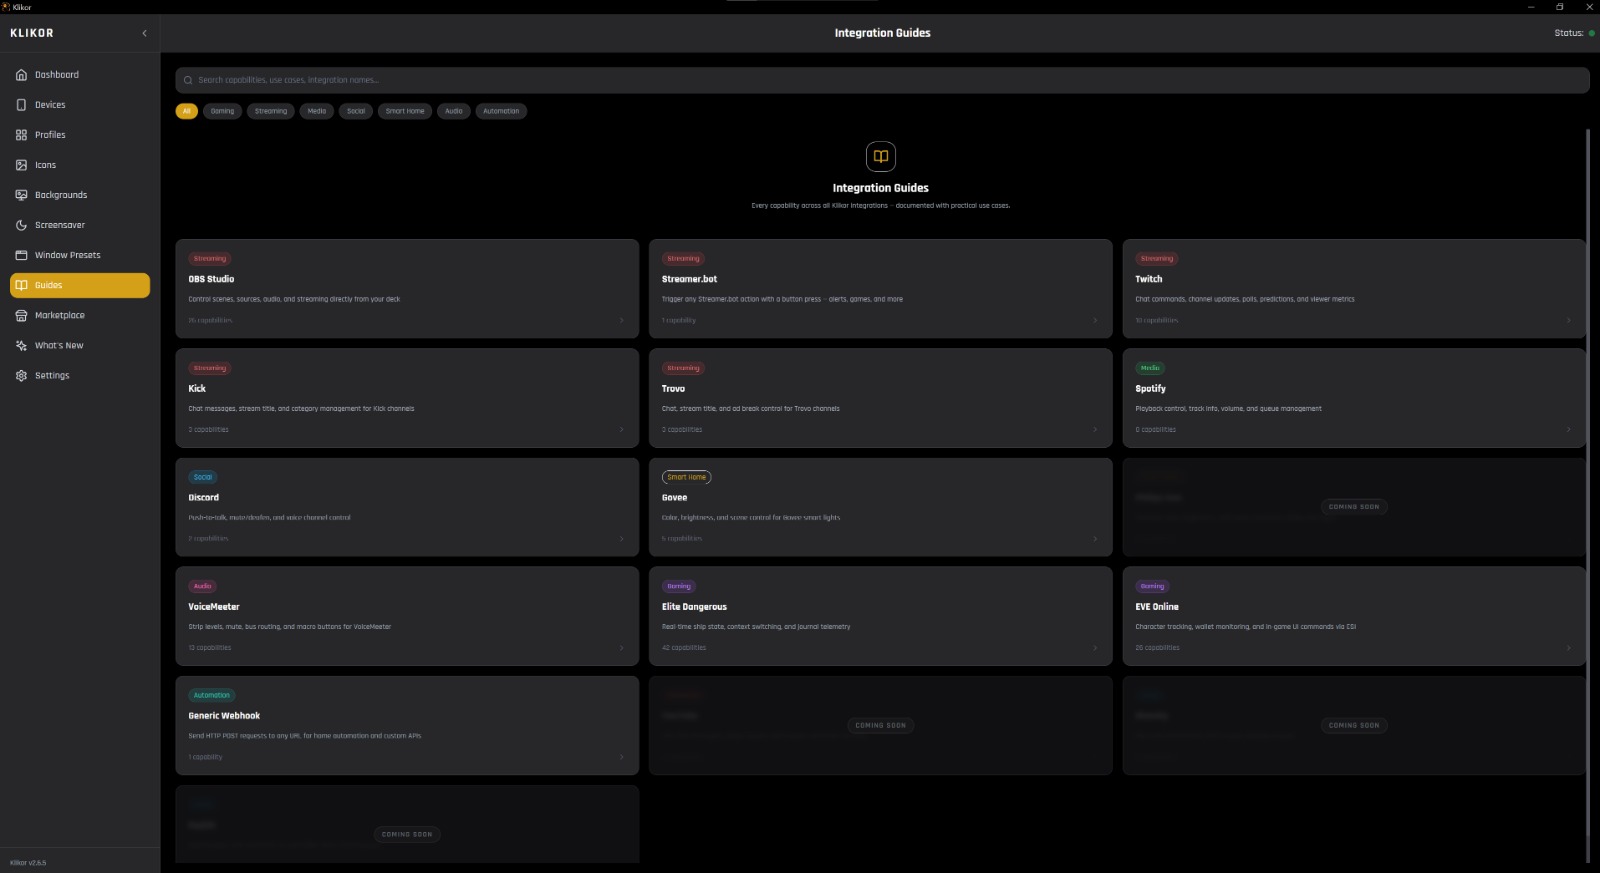This screenshot has width=1600, height=873.
Task: Open the Elite Dangerous guide
Action: (x=880, y=616)
